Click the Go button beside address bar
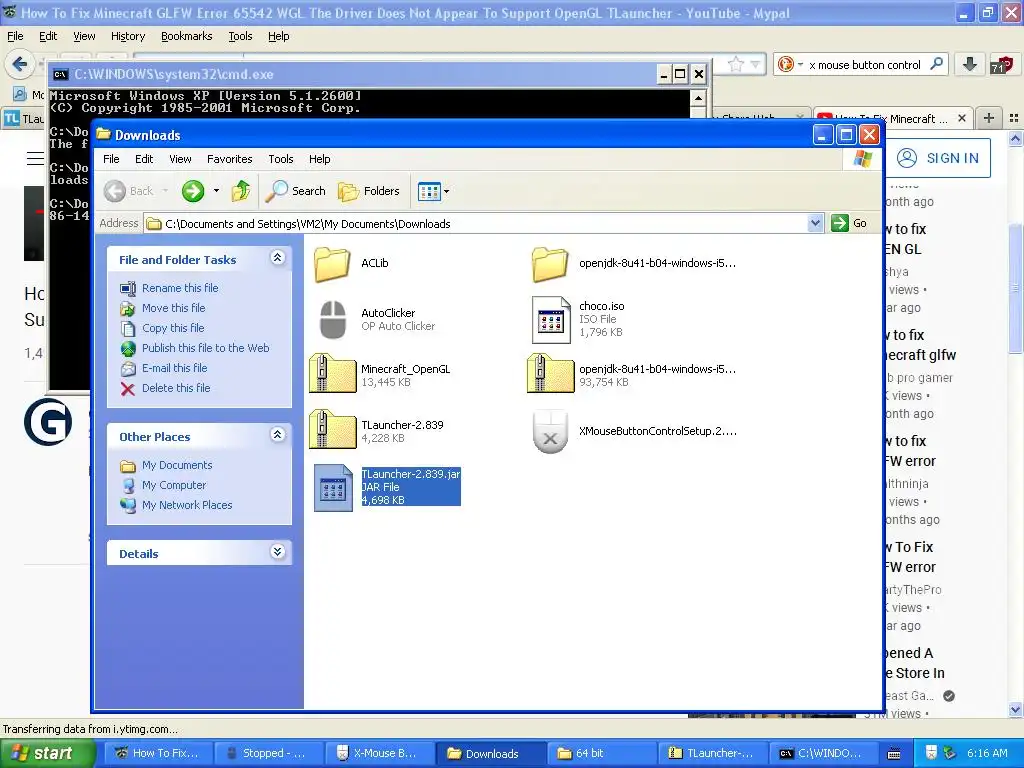Screen dimensions: 1024x768 [849, 223]
